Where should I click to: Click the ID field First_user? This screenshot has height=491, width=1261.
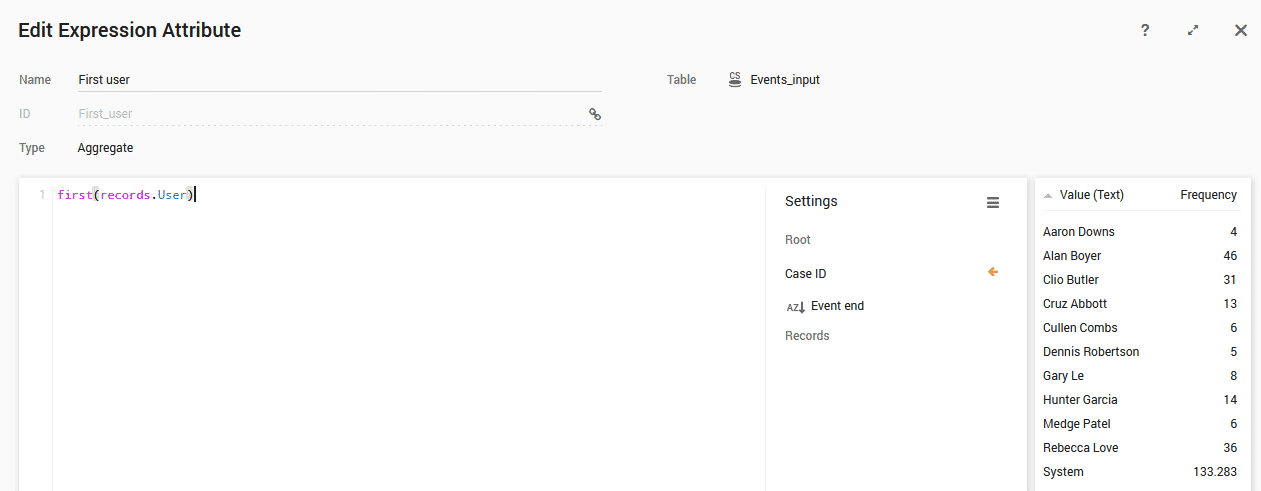tap(328, 114)
